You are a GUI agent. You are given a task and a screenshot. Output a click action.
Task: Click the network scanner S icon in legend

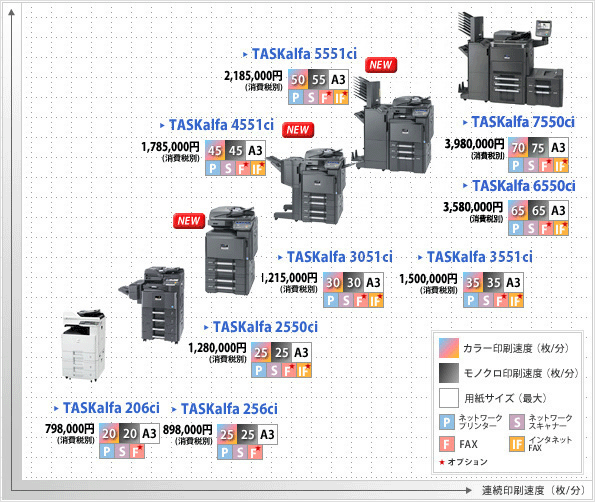click(517, 422)
